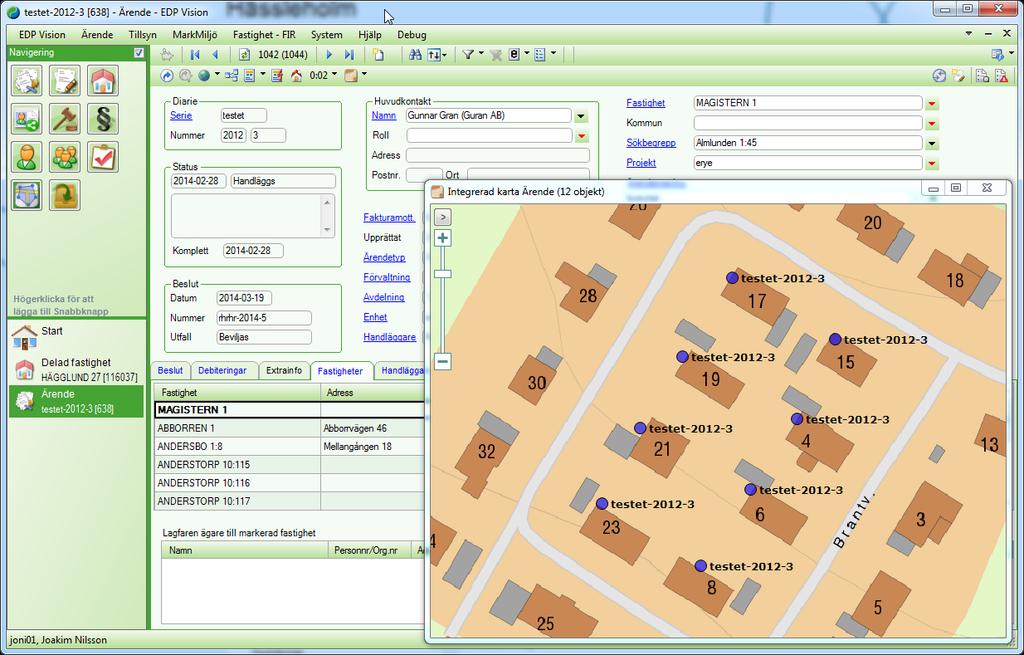Click the Projekt link
Screen dimensions: 1024x655
641,163
